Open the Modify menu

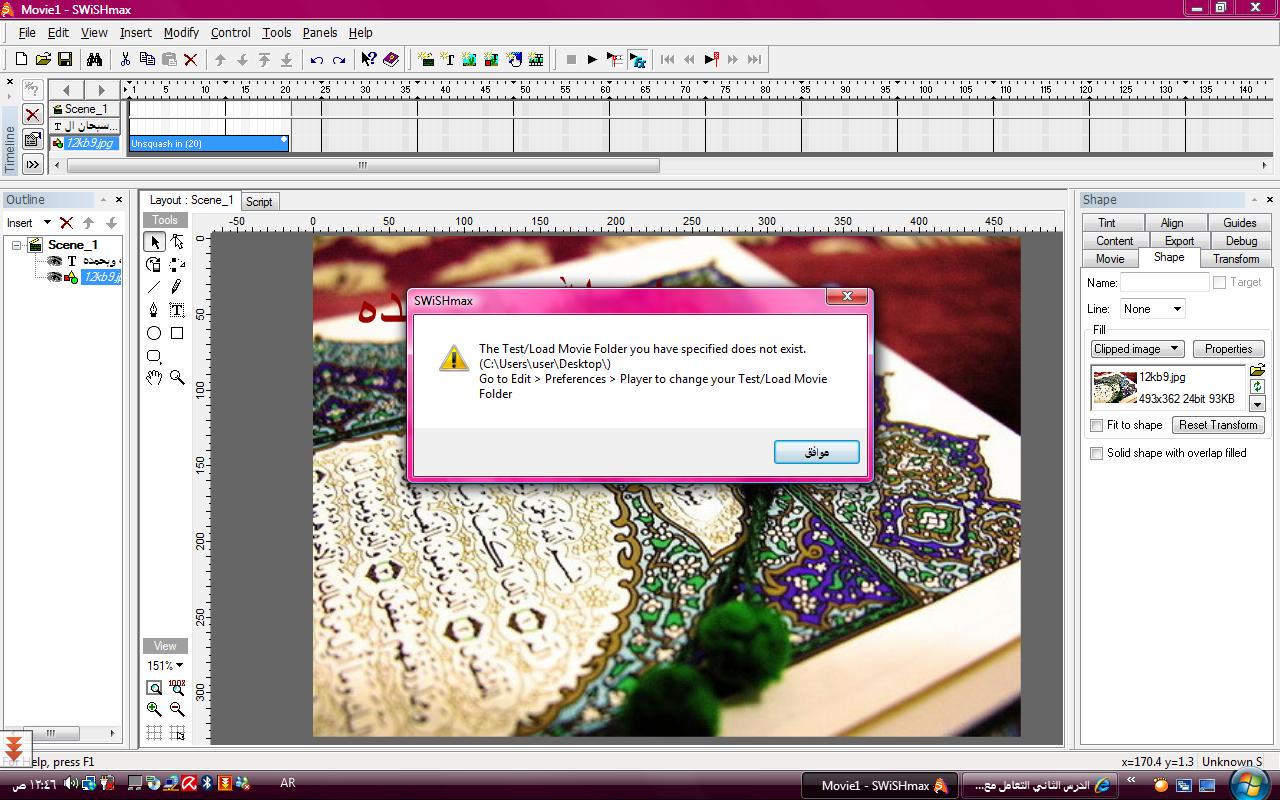click(181, 32)
